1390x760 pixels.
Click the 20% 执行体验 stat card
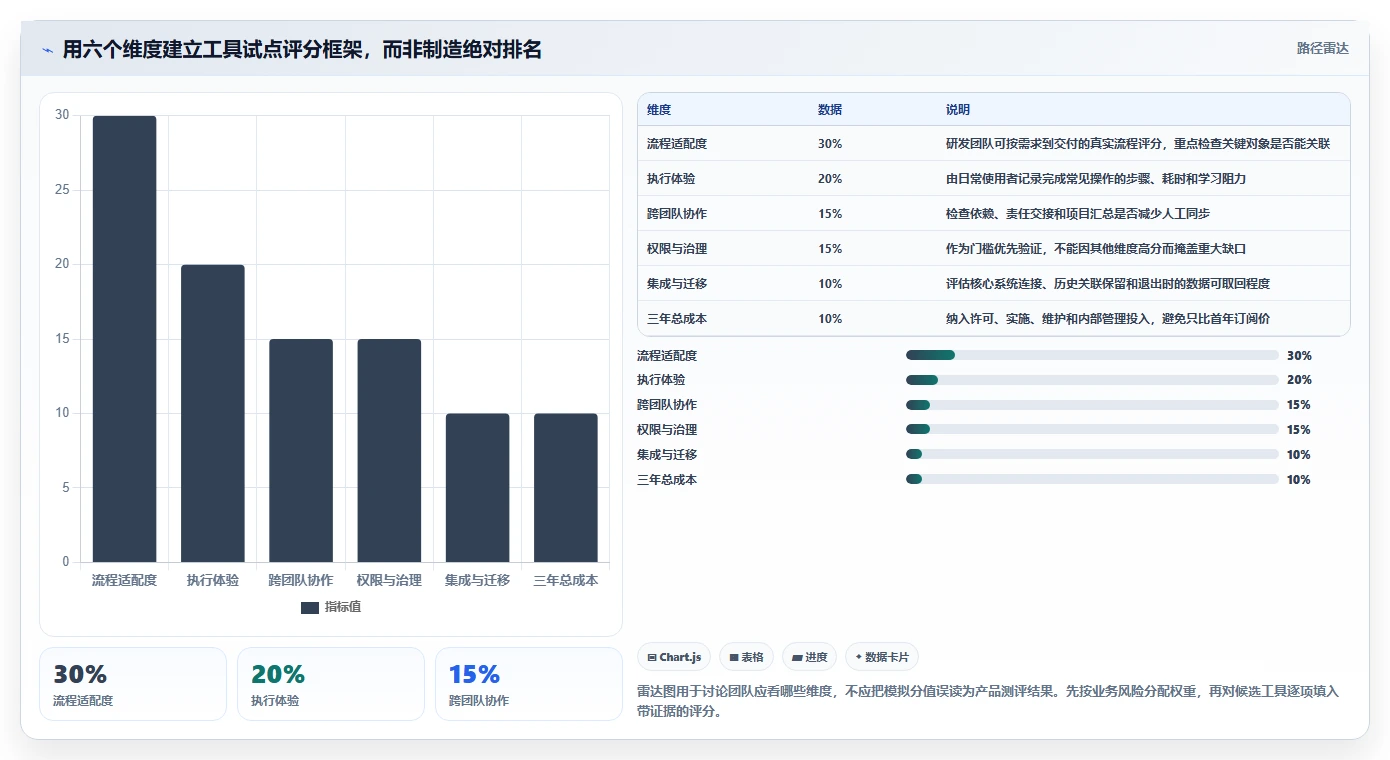pos(331,684)
